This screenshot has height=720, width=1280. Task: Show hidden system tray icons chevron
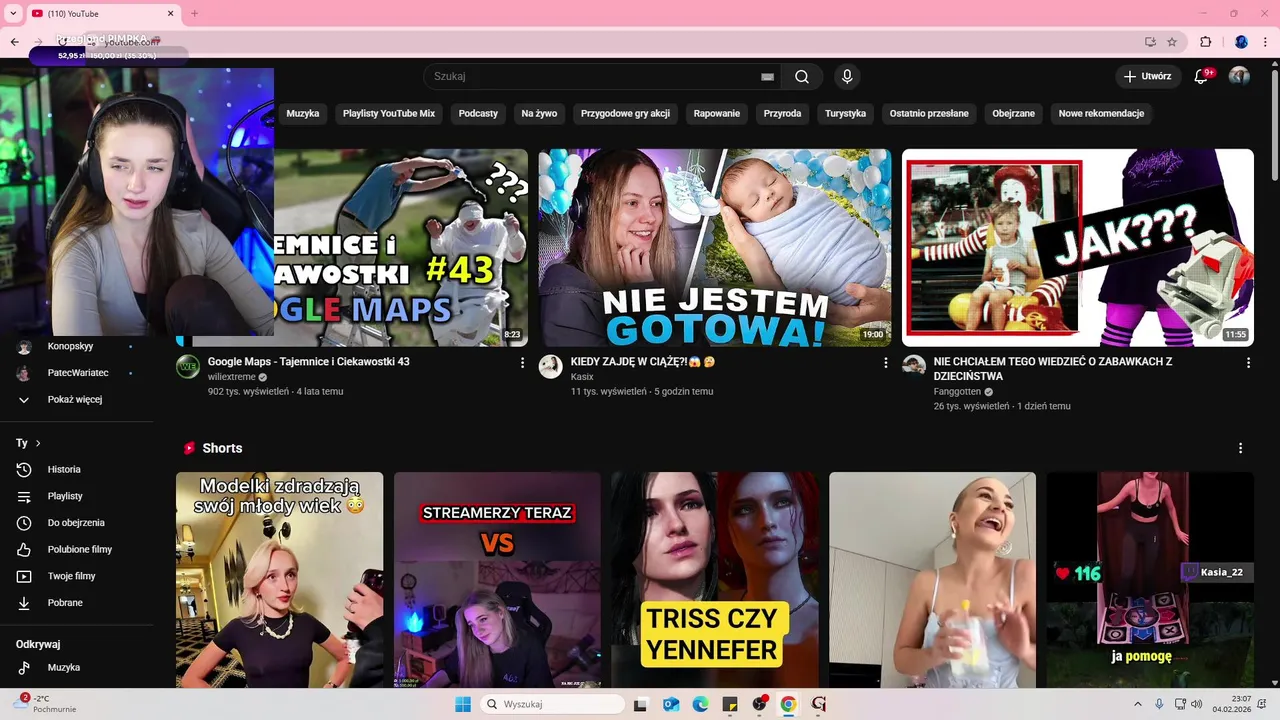pyautogui.click(x=1137, y=704)
